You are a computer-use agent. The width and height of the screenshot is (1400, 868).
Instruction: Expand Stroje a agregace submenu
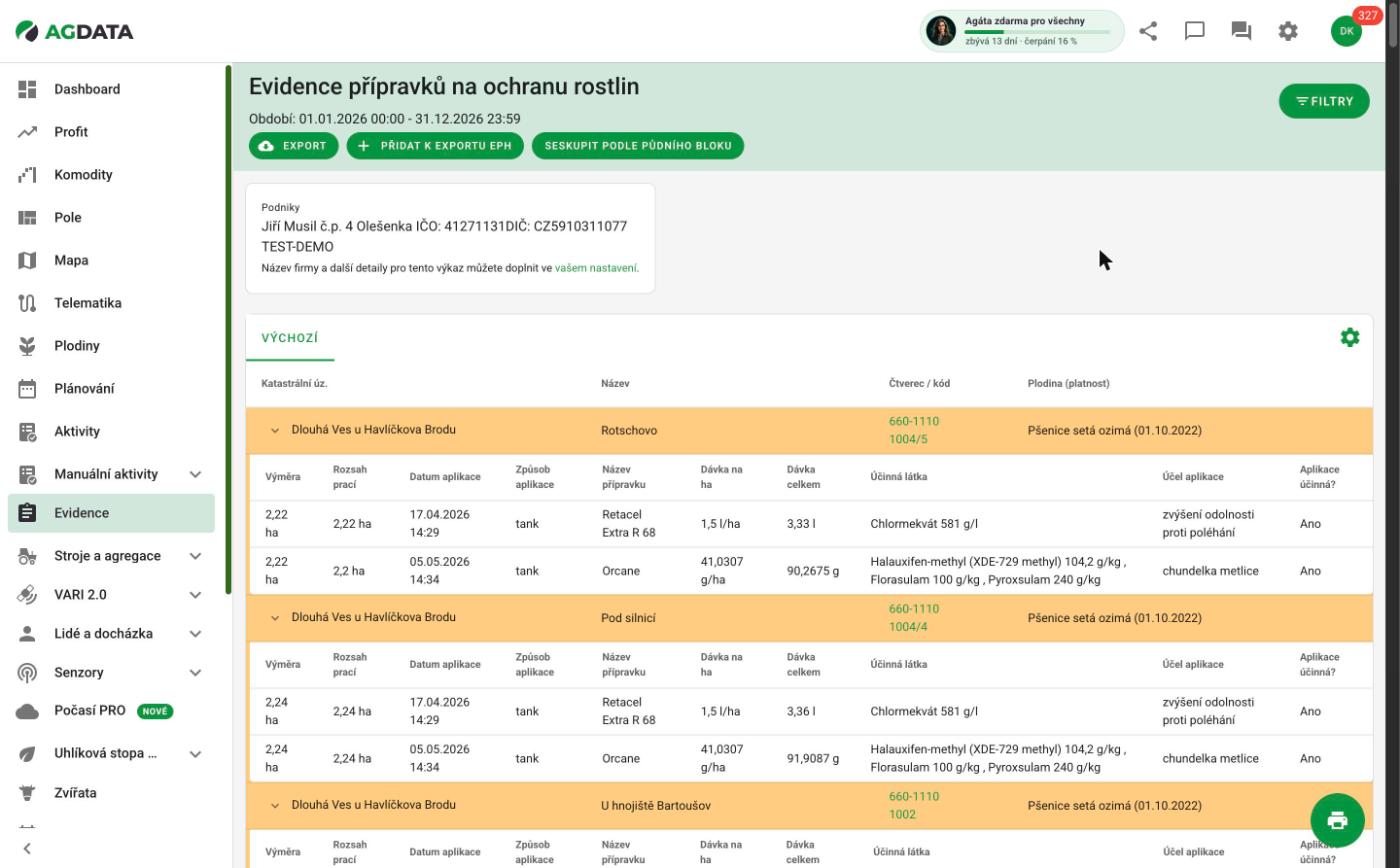coord(195,556)
